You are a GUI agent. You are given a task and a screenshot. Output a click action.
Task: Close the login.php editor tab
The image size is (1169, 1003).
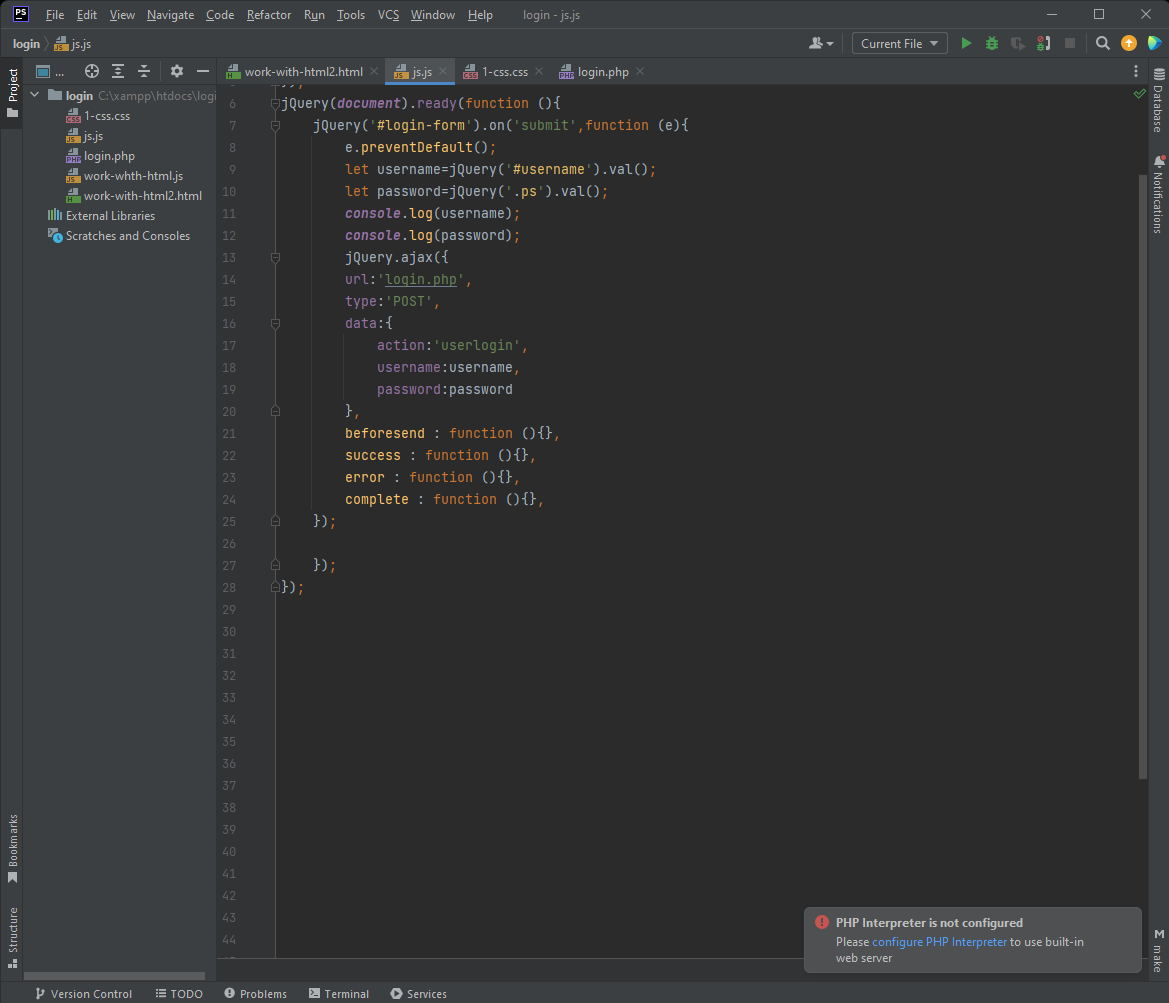point(640,72)
